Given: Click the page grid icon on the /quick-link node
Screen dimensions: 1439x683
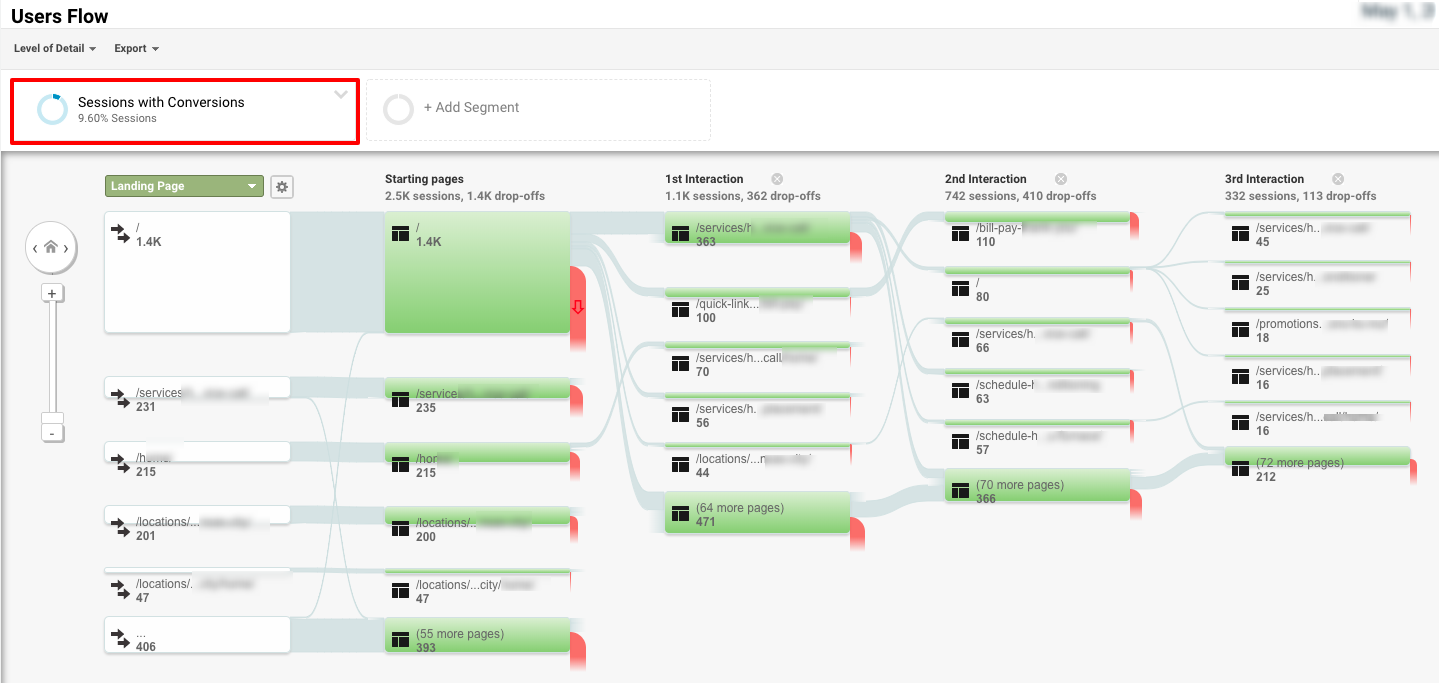Looking at the screenshot, I should point(678,309).
